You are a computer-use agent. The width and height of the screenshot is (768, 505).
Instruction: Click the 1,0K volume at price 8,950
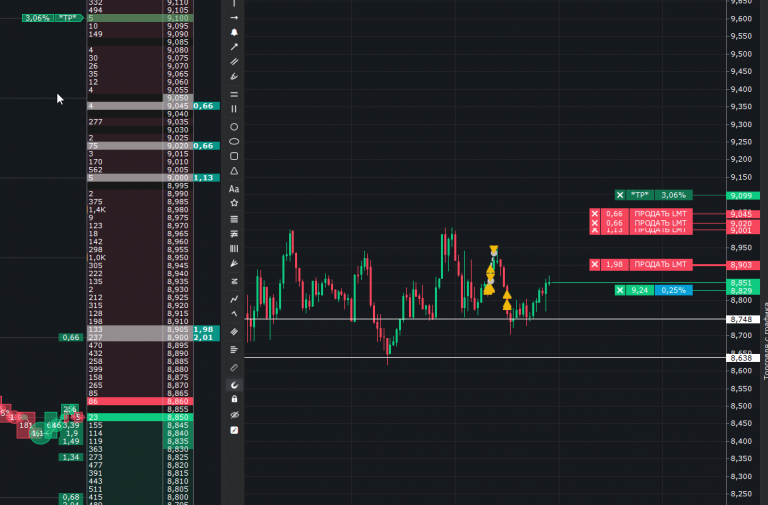coord(97,258)
